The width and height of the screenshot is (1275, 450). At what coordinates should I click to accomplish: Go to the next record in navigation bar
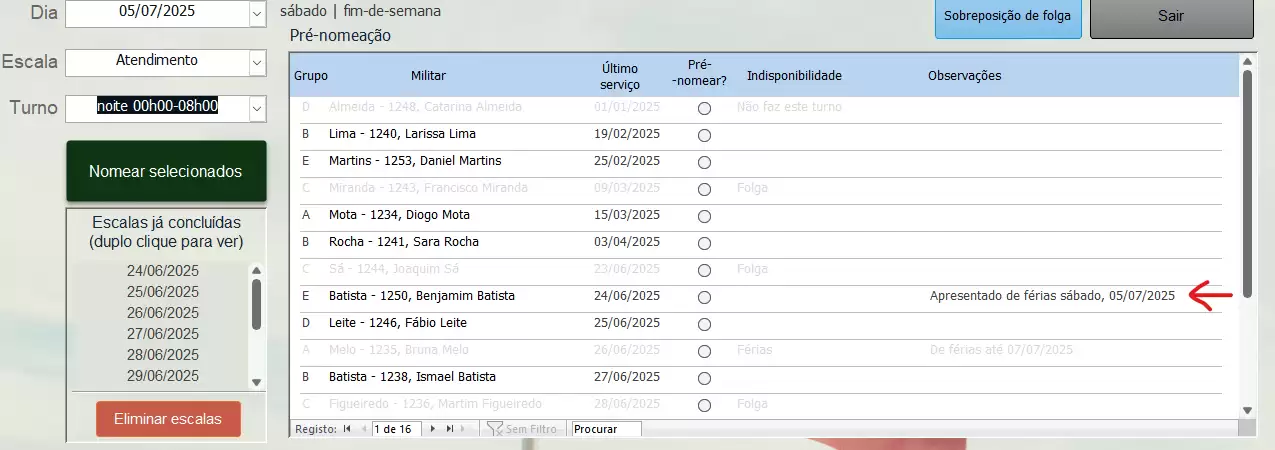[433, 429]
